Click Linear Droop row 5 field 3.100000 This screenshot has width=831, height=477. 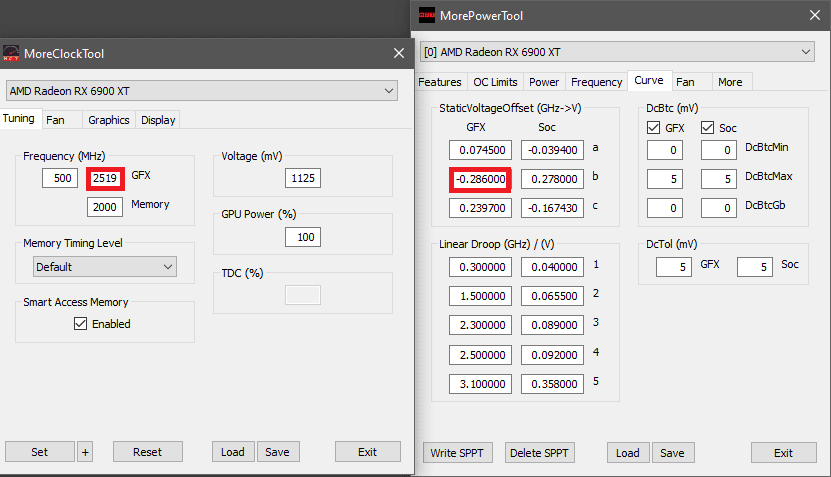pyautogui.click(x=480, y=384)
